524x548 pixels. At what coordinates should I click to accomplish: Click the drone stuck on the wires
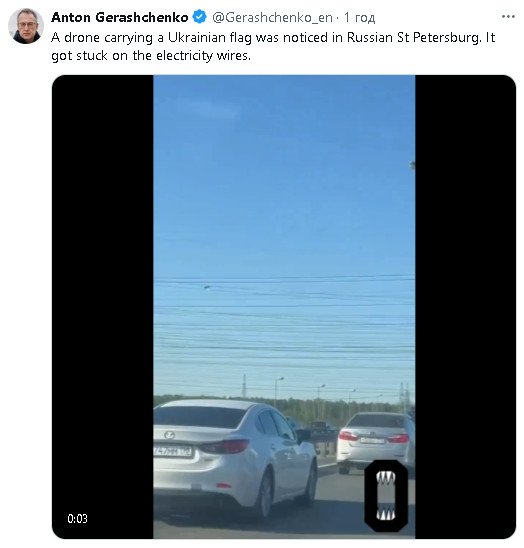pyautogui.click(x=207, y=287)
